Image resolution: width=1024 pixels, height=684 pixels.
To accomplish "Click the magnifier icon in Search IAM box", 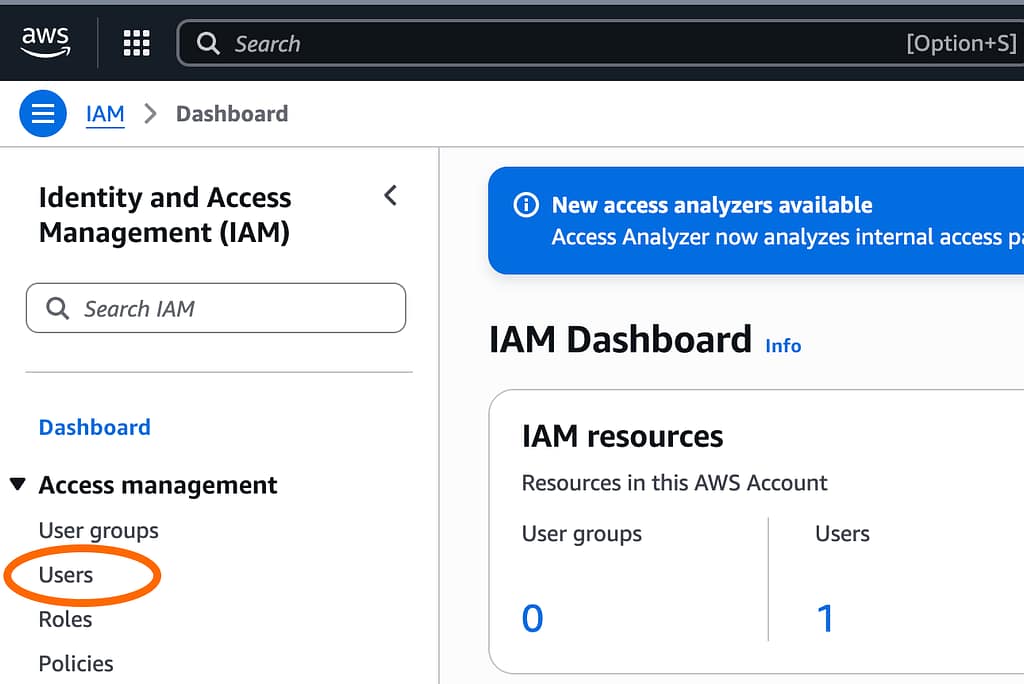I will [x=58, y=308].
